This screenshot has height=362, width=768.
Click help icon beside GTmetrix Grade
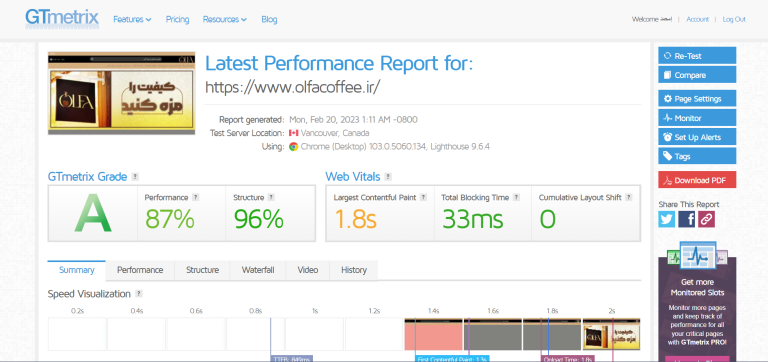(135, 177)
